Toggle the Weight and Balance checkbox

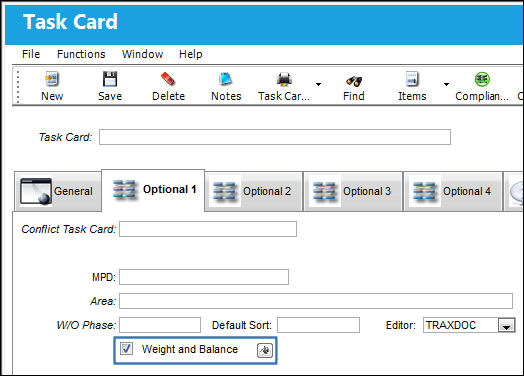coord(126,349)
